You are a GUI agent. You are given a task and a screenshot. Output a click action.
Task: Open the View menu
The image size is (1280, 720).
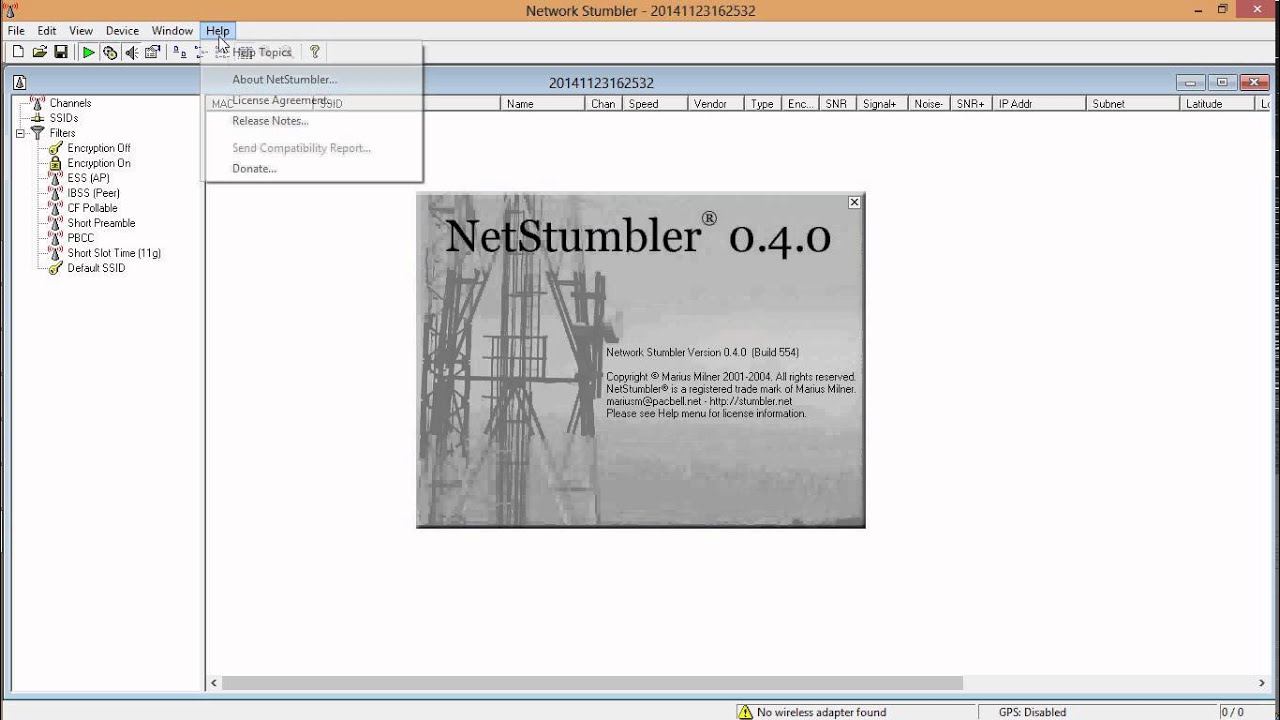tap(81, 31)
